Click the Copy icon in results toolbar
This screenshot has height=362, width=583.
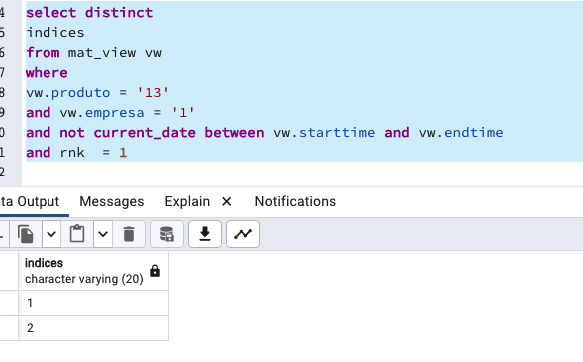26,234
